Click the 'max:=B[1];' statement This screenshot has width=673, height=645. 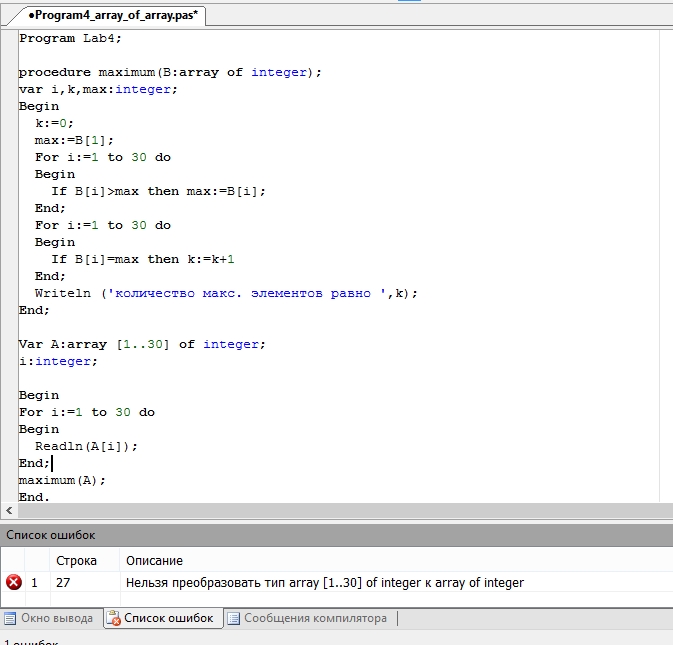pos(74,140)
